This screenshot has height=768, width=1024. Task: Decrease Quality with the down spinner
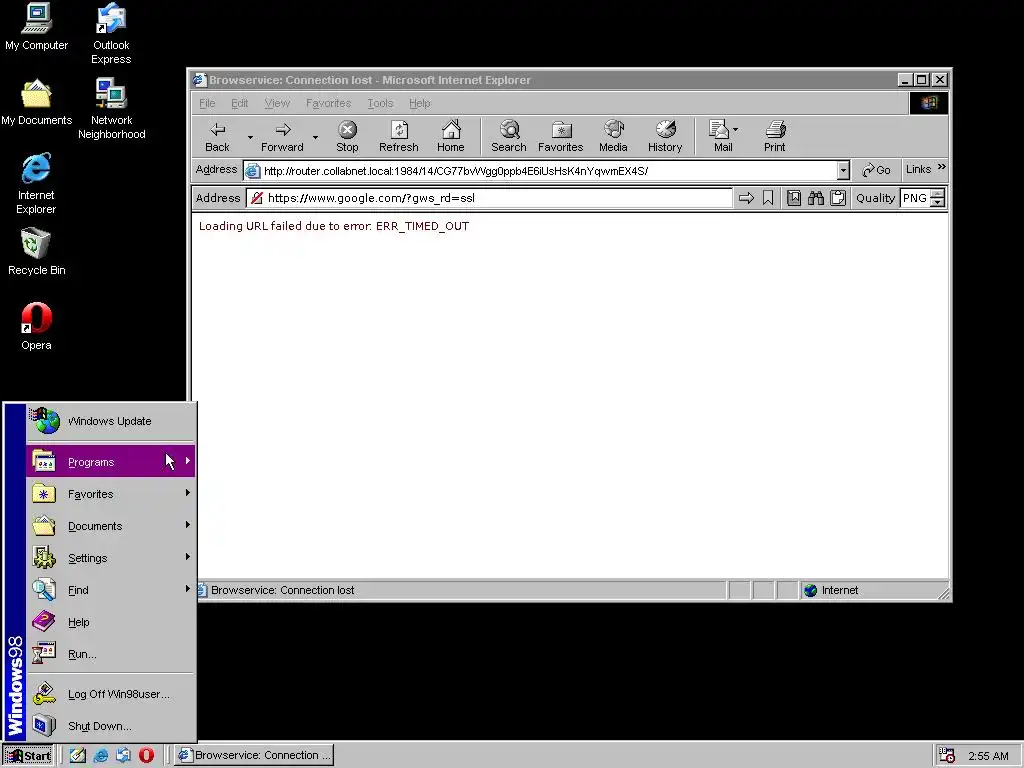click(938, 202)
